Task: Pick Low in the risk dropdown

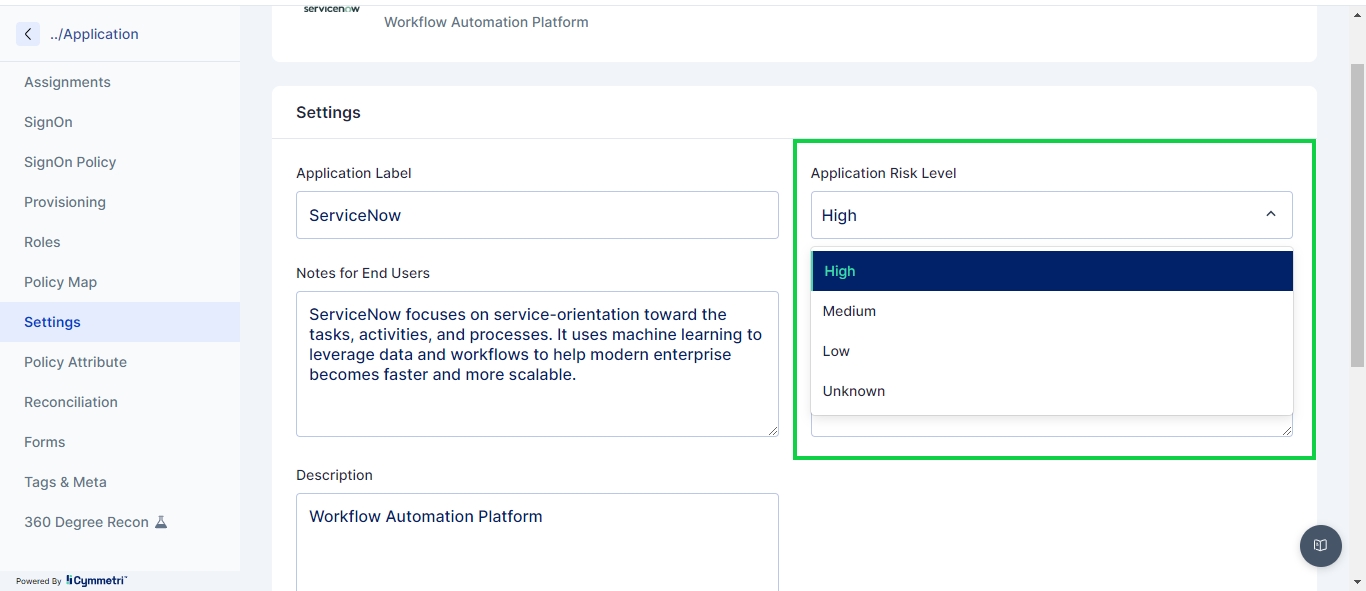Action: [x=1051, y=351]
